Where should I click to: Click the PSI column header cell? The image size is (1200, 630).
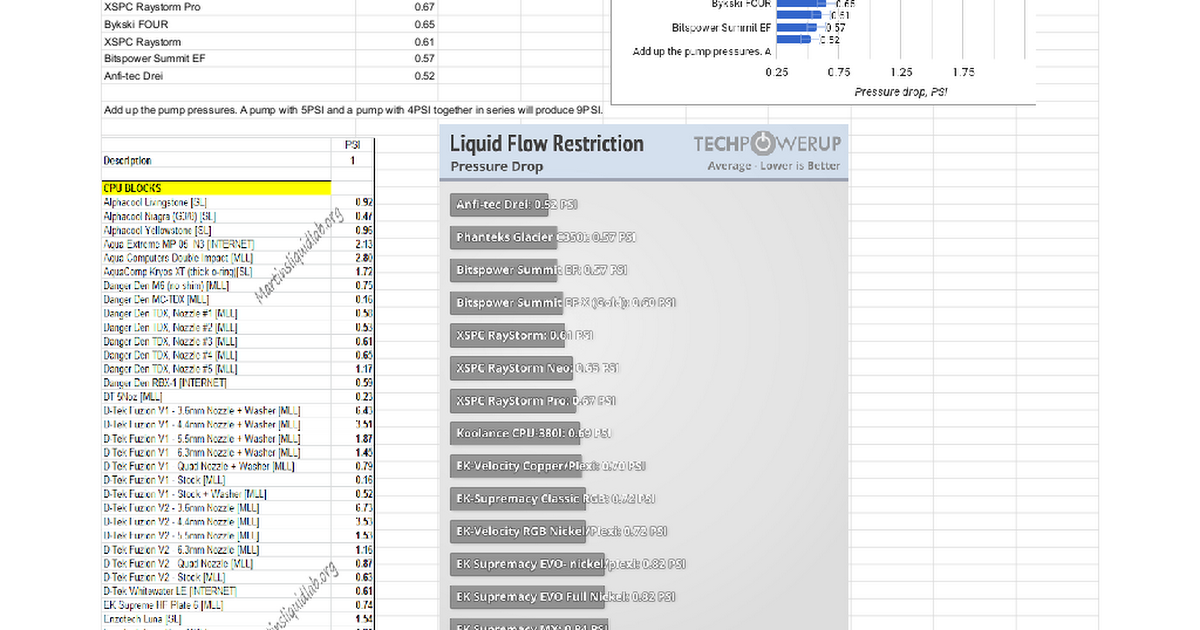pyautogui.click(x=352, y=144)
